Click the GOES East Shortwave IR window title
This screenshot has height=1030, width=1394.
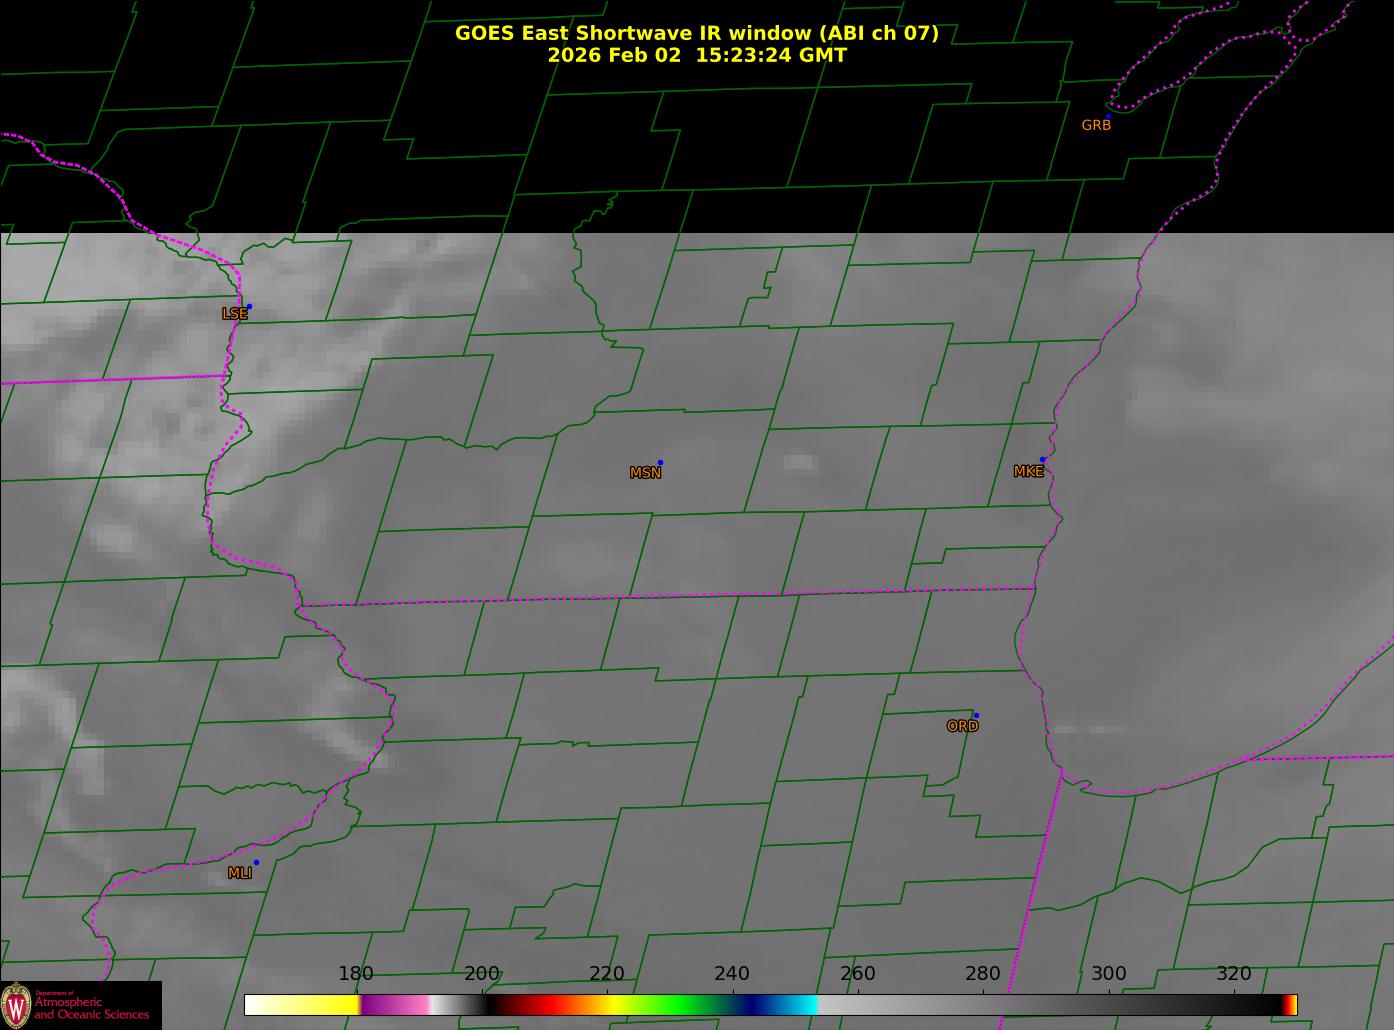(697, 33)
